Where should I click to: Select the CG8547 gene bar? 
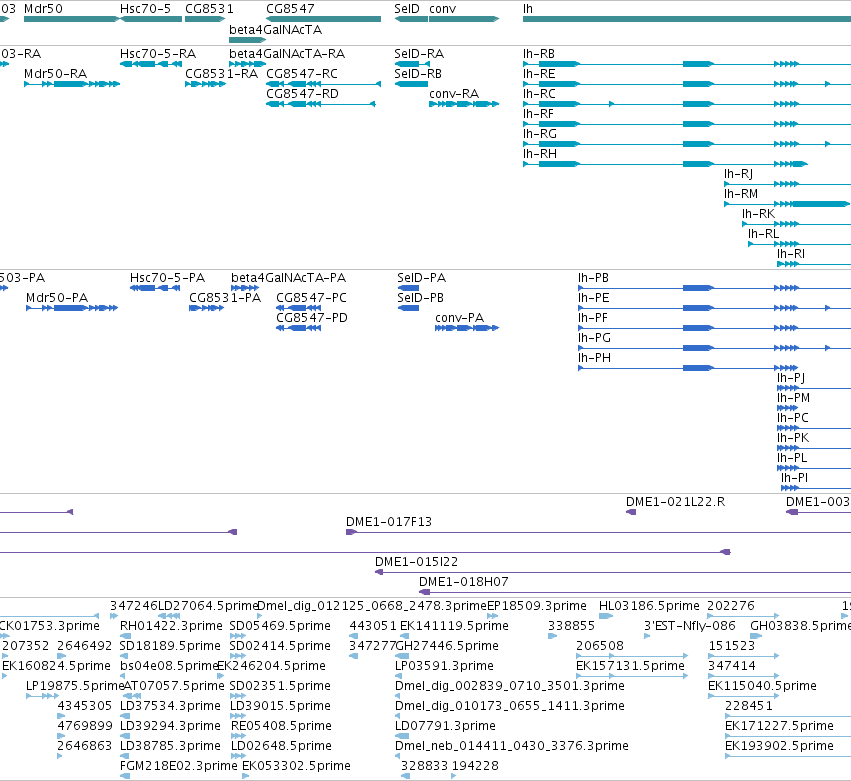323,19
